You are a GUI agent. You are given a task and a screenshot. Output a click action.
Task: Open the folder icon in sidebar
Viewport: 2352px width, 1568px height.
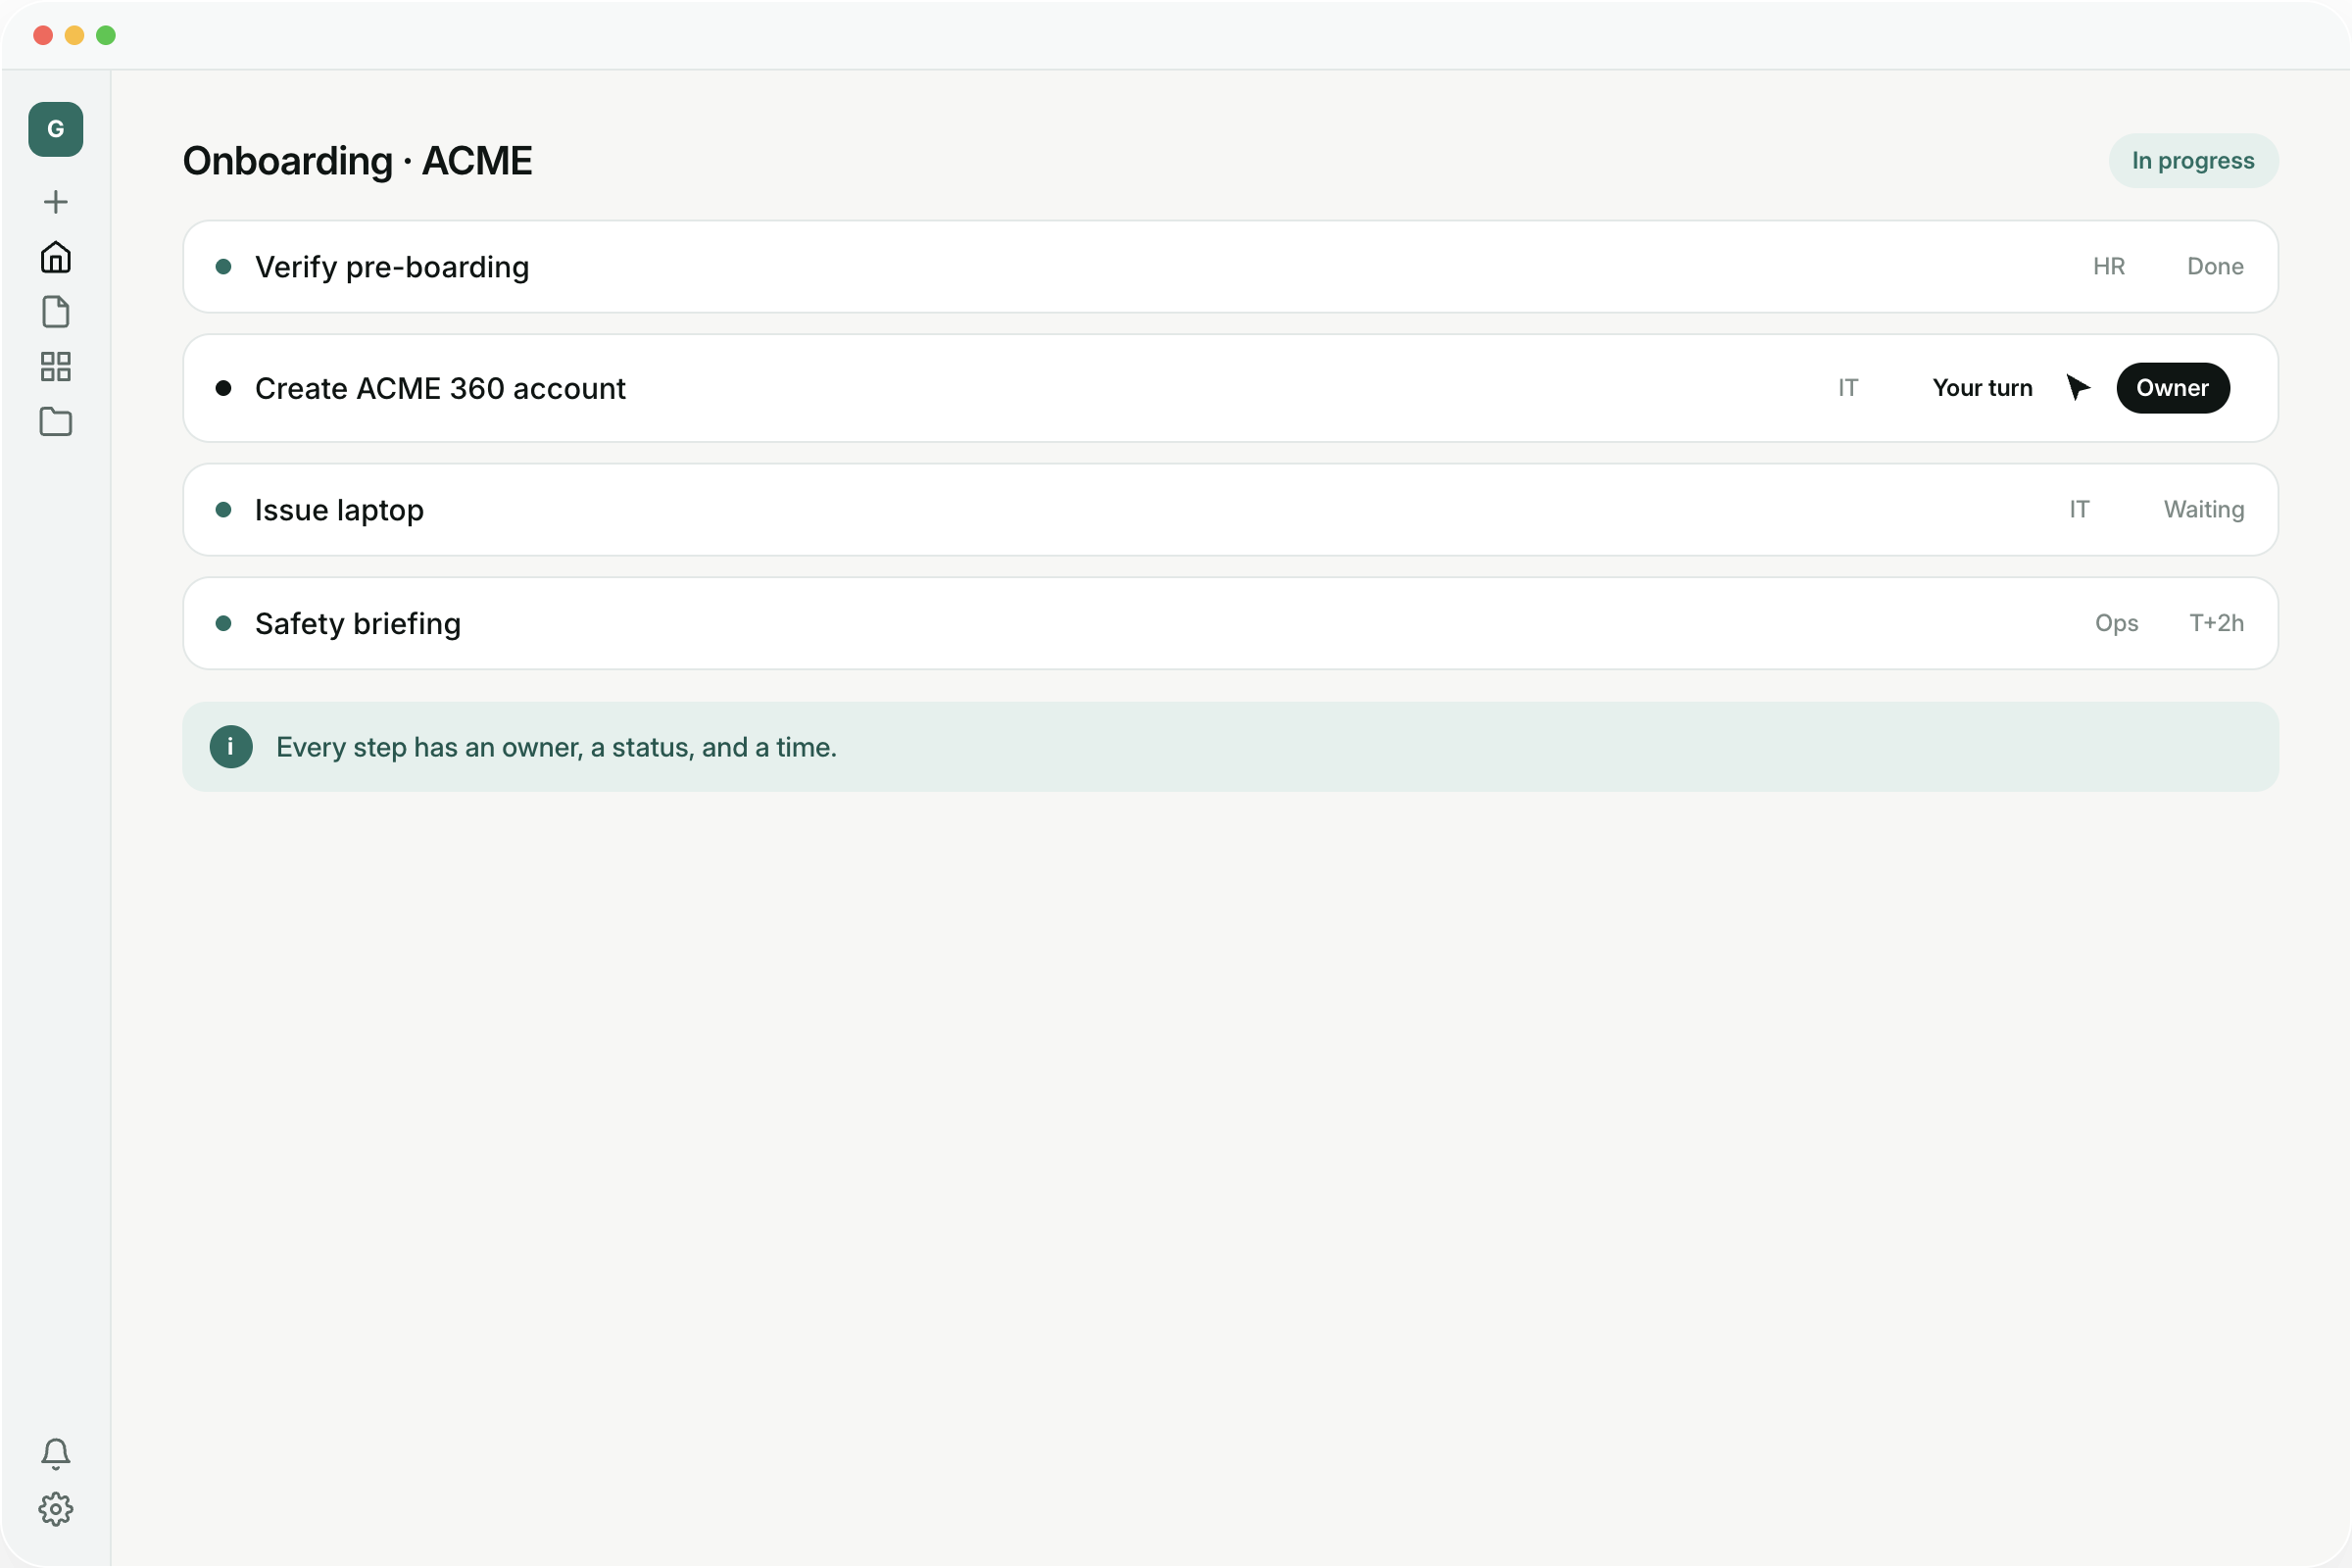pos(56,422)
